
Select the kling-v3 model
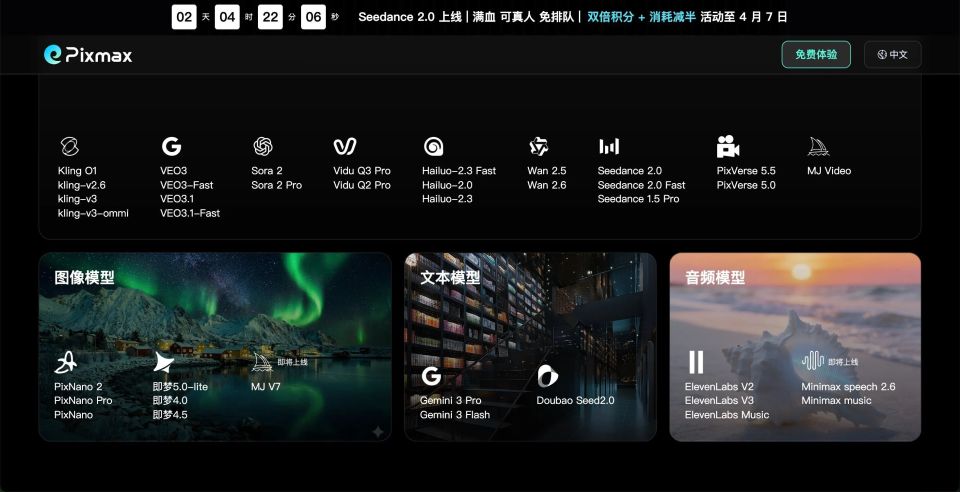[77, 199]
